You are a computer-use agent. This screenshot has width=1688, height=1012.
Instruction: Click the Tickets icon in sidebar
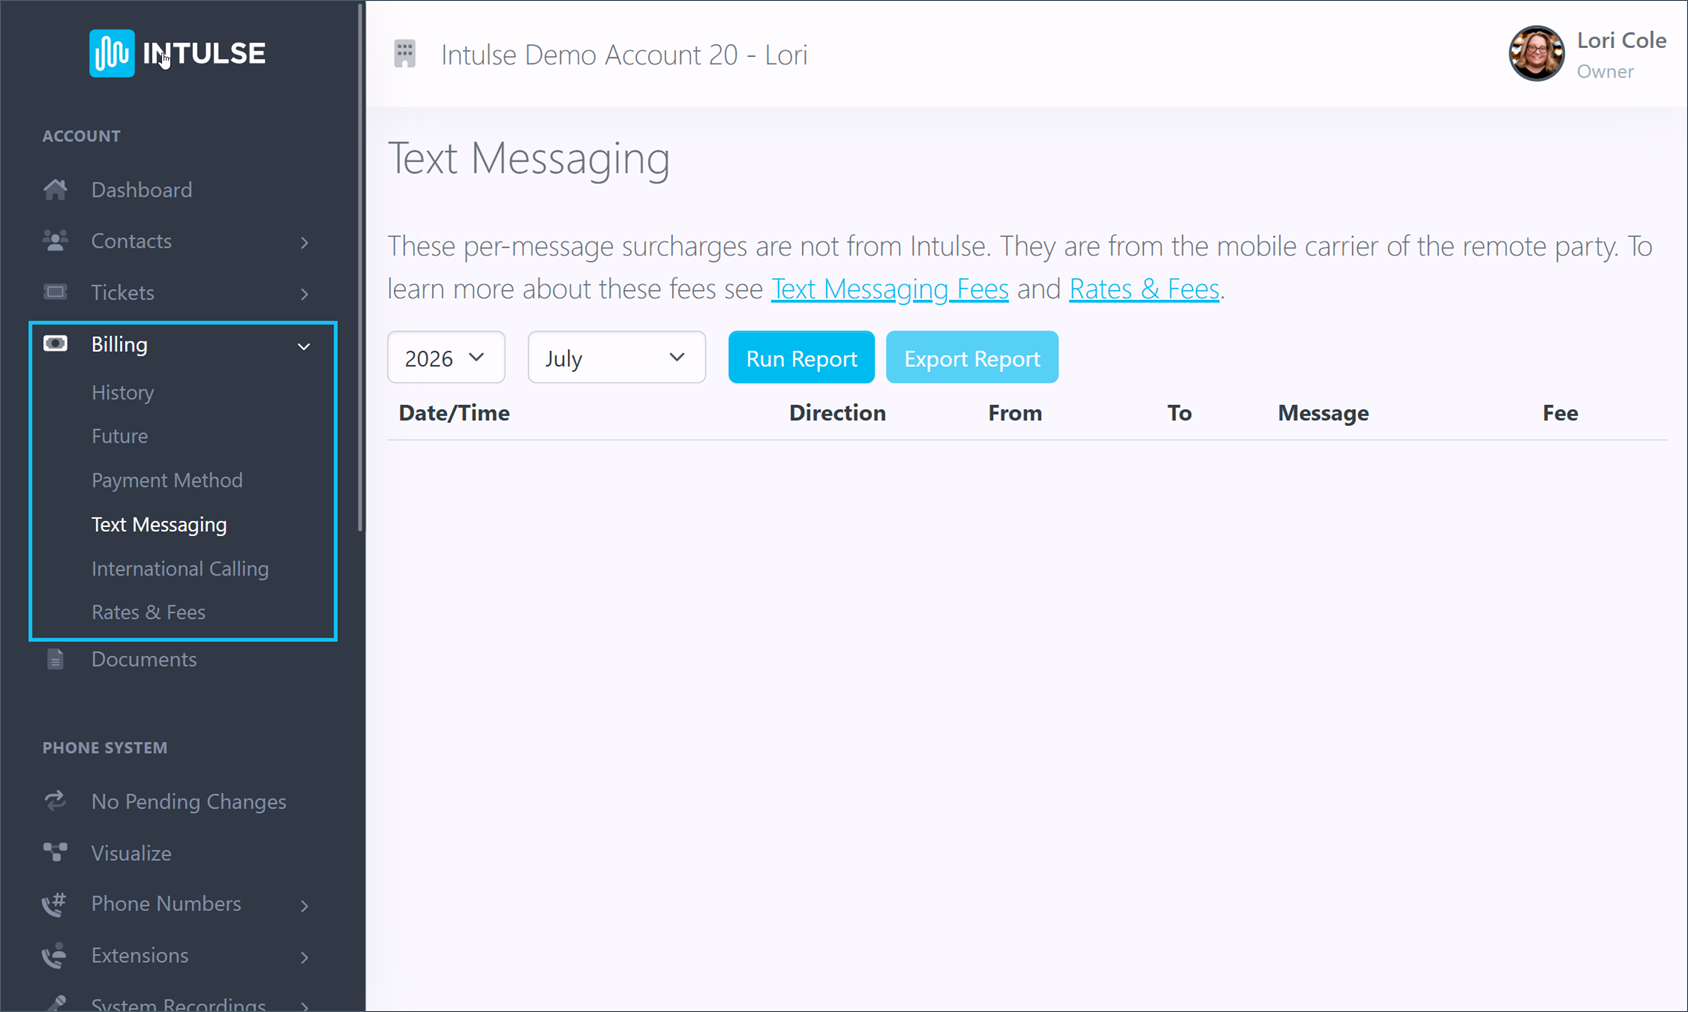55,292
